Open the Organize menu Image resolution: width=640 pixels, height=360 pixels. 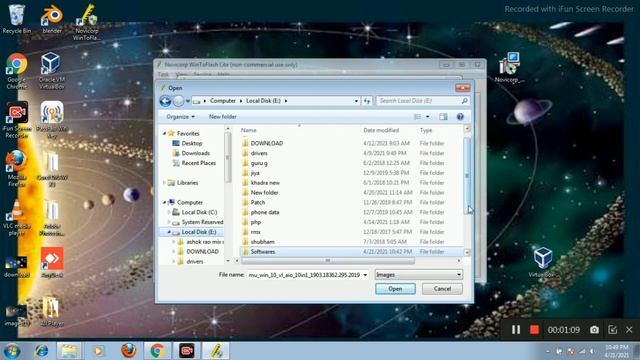(x=180, y=117)
